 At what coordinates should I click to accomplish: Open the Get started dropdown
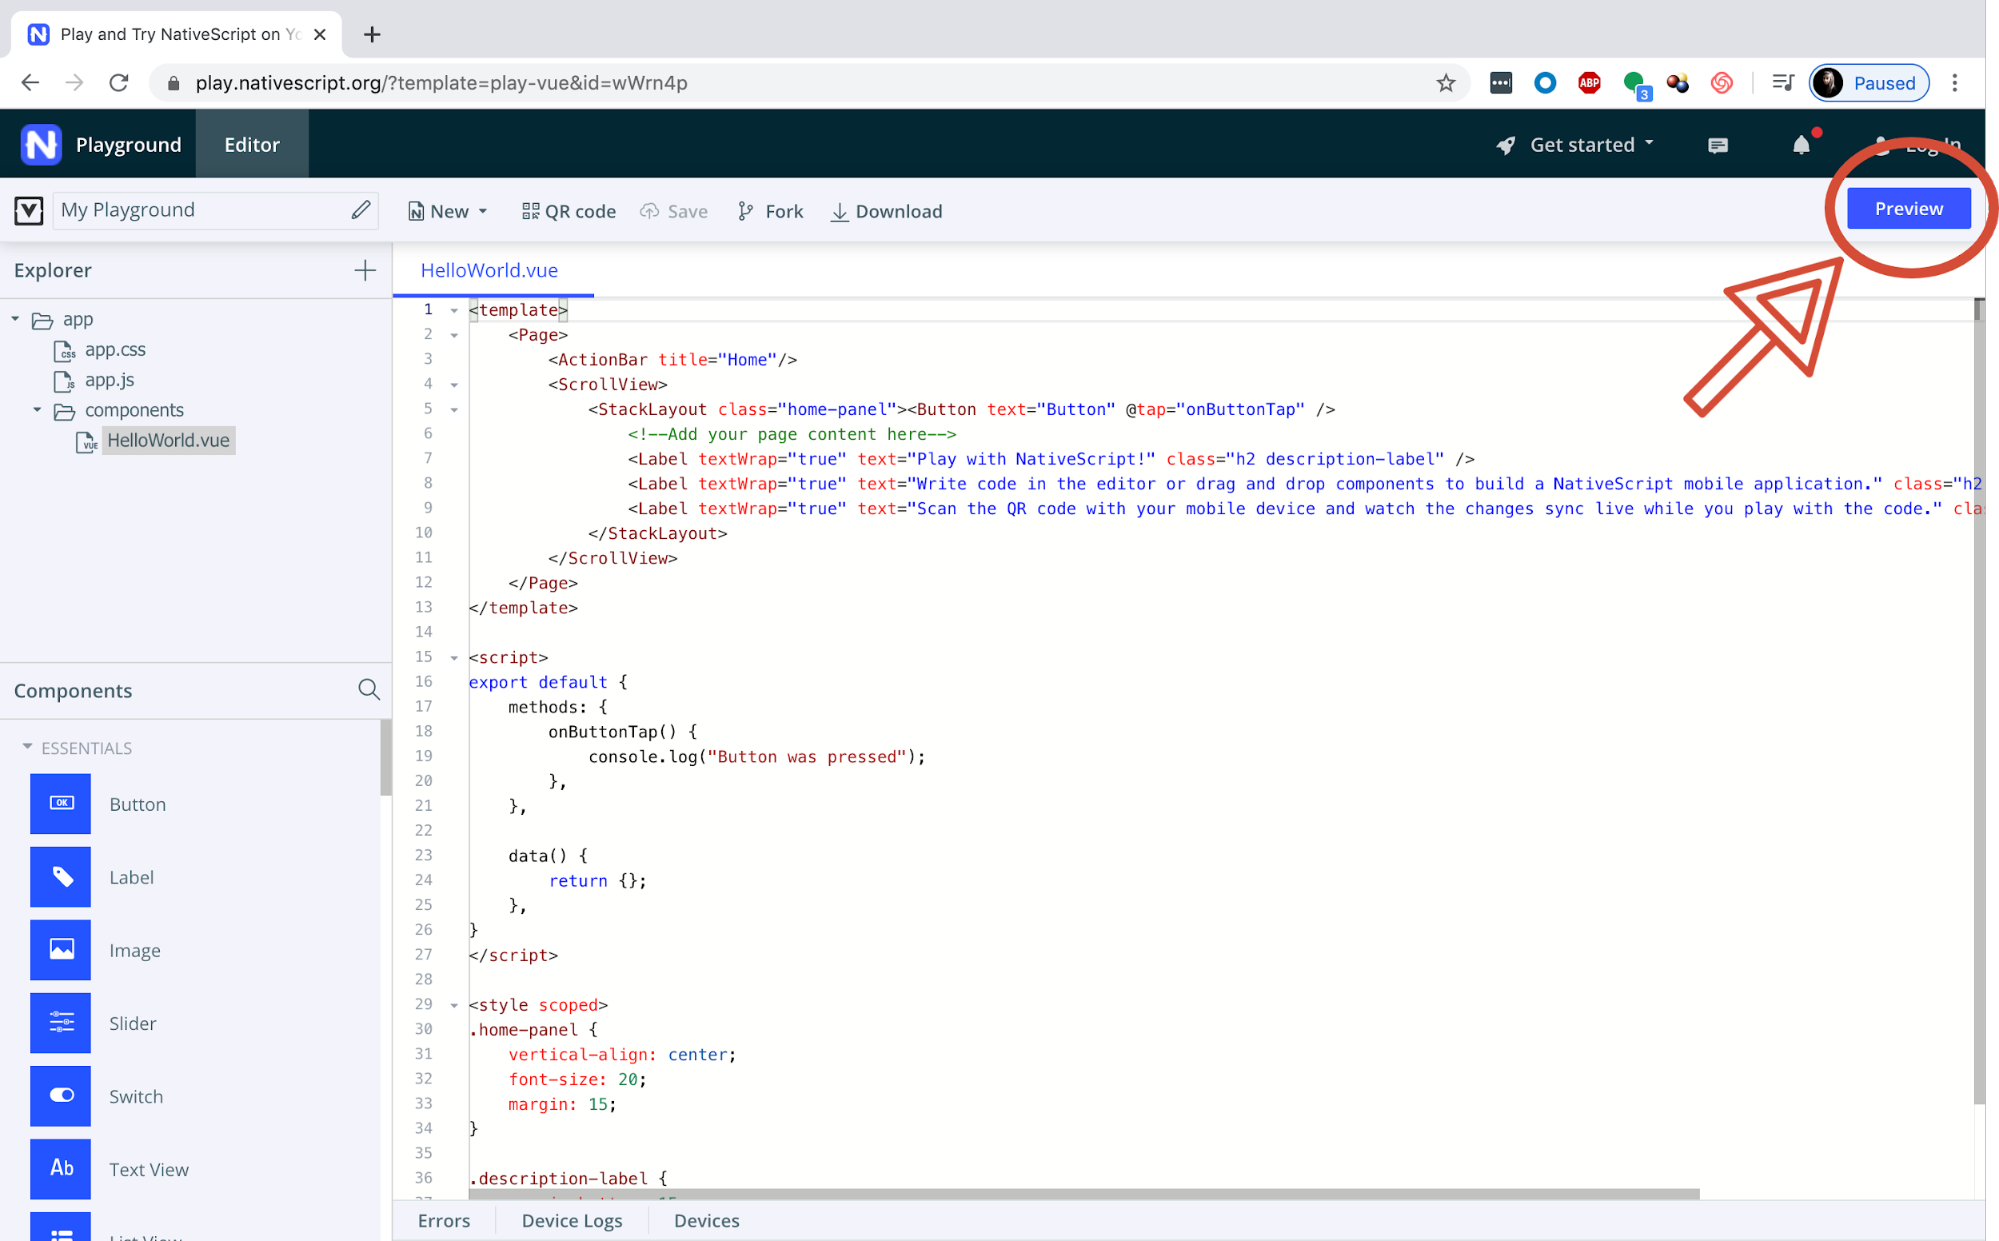[x=1575, y=145]
